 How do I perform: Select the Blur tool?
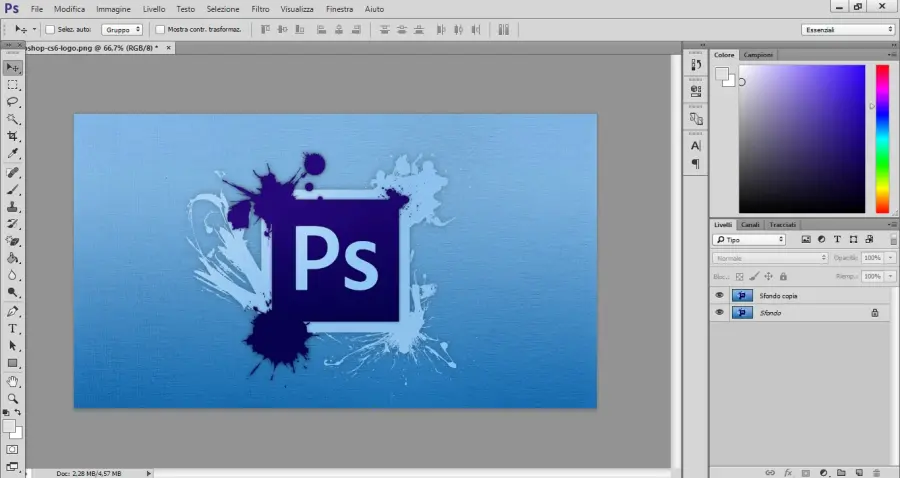click(13, 276)
